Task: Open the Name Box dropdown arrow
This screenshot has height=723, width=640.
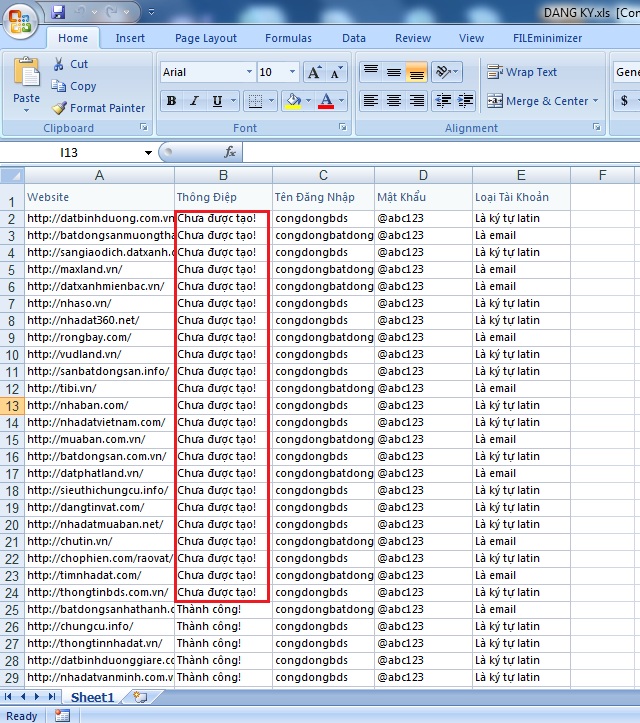Action: click(149, 153)
